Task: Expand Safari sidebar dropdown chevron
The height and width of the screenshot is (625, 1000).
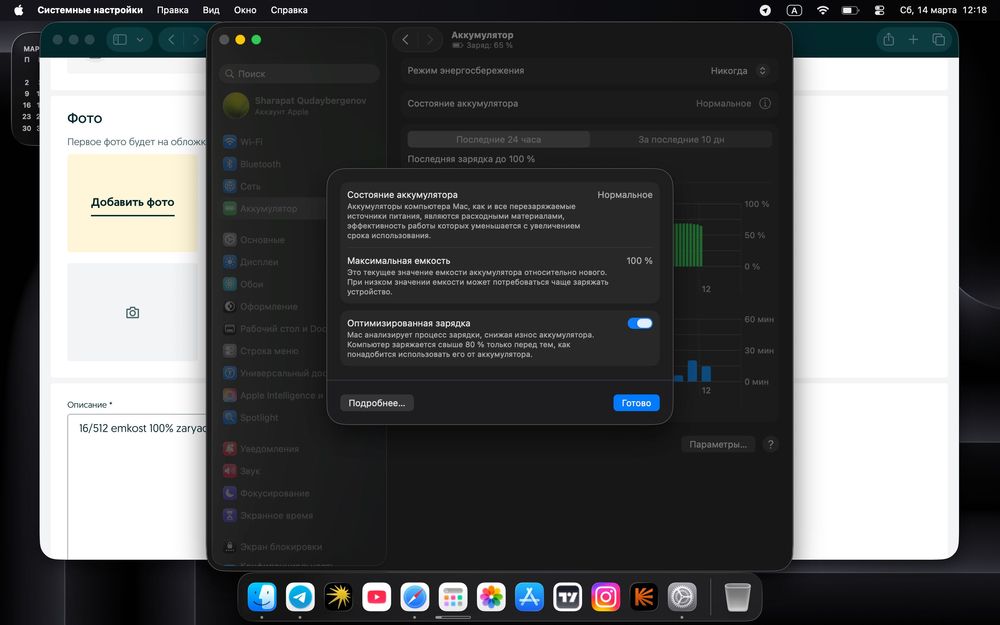Action: coord(140,40)
